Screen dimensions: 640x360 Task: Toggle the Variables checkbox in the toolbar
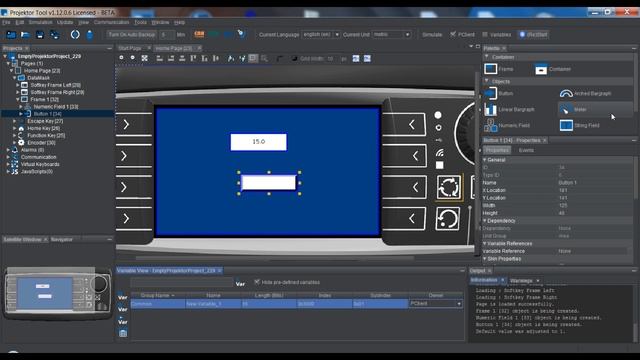485,35
